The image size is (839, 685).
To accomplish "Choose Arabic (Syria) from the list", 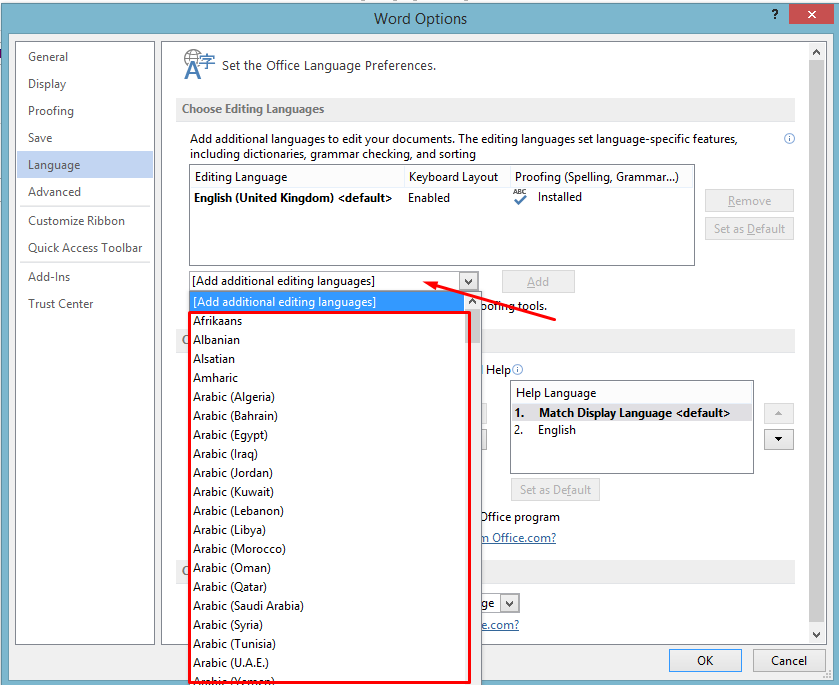I will [x=327, y=625].
